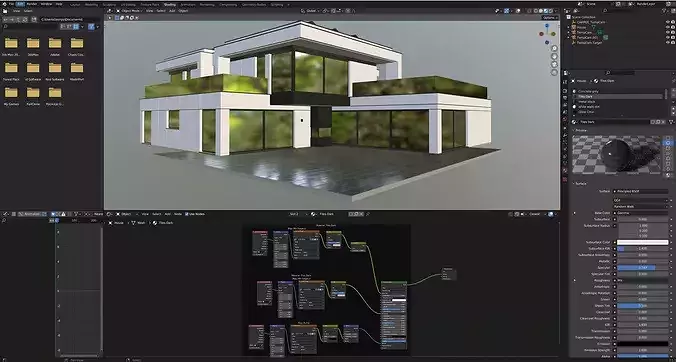Viewport: 676px width, 362px height.
Task: Open the File menu
Action: (x=11, y=4)
